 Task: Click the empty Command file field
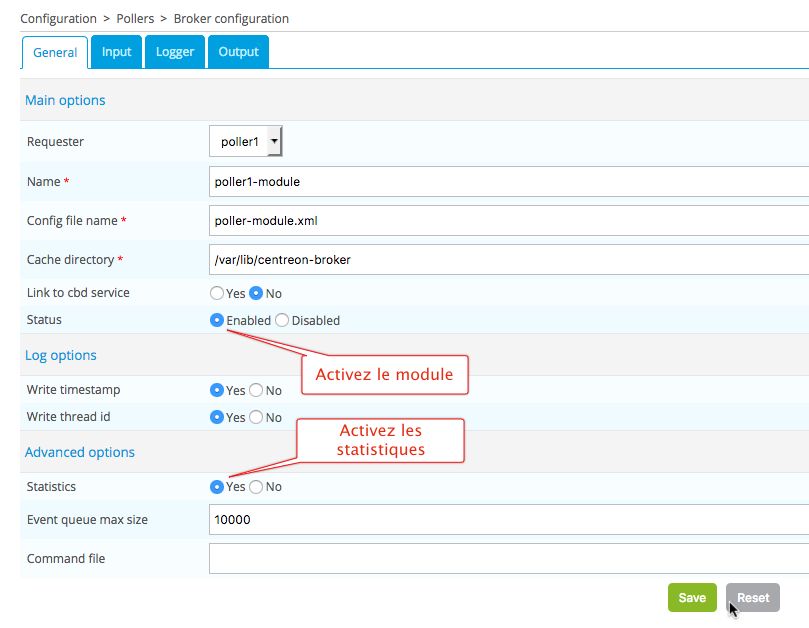[508, 559]
